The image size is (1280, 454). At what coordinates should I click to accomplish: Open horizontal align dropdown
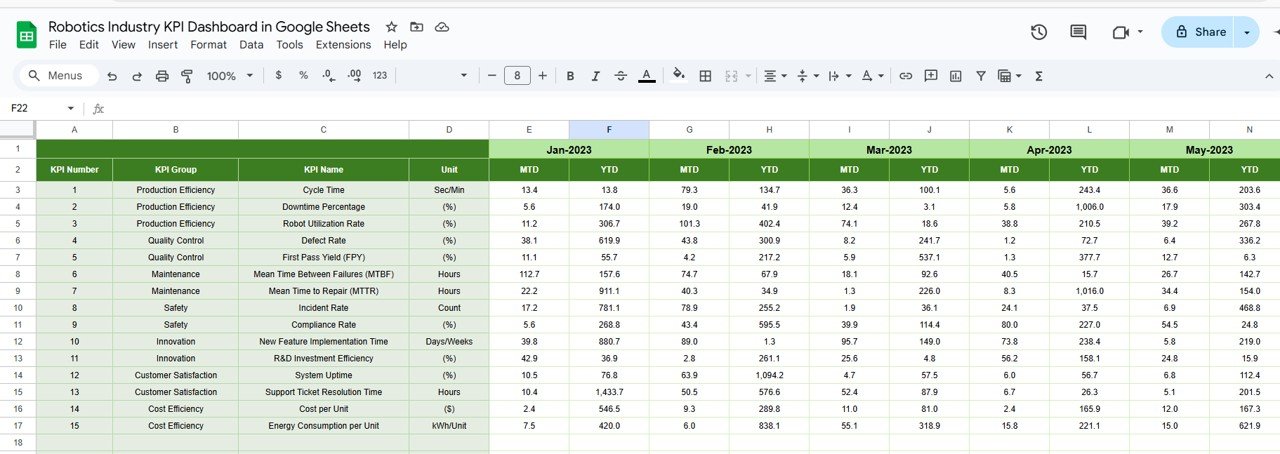775,76
